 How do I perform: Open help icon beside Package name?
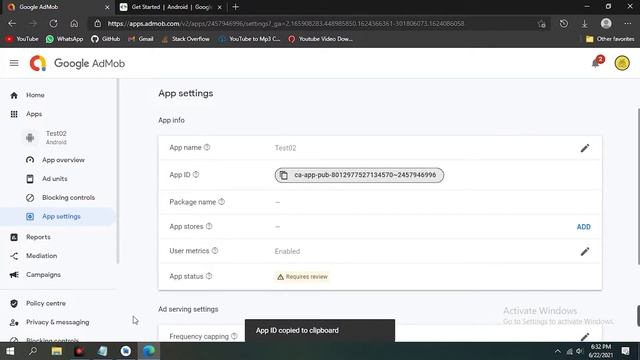pyautogui.click(x=222, y=202)
